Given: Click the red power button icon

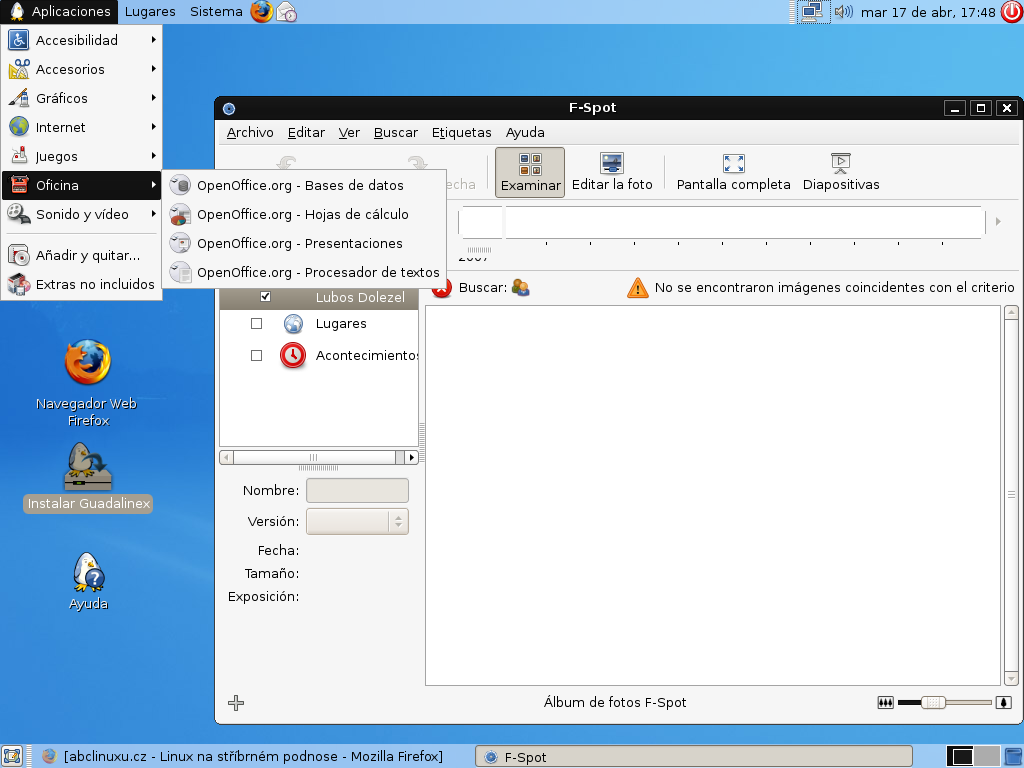Looking at the screenshot, I should pos(1011,12).
